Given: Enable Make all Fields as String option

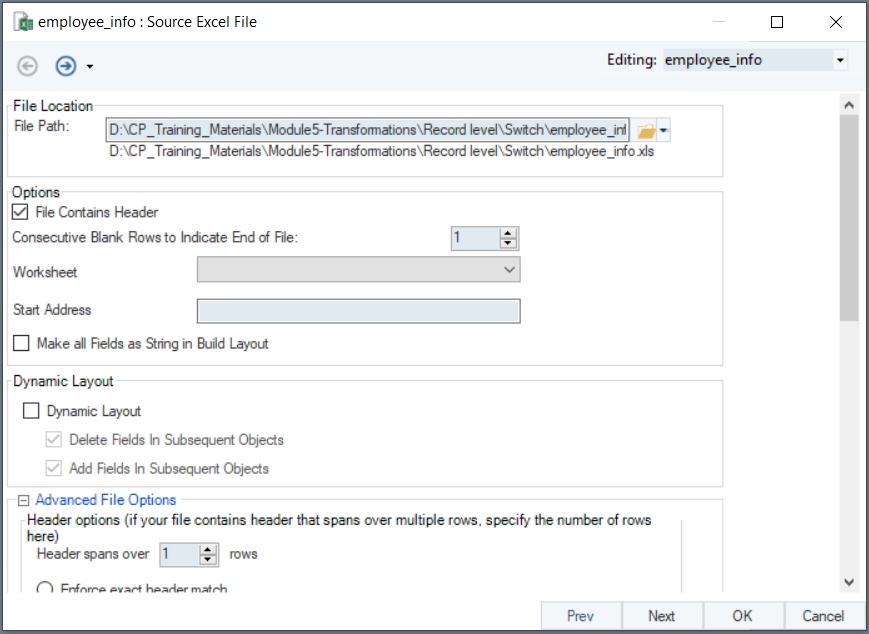Looking at the screenshot, I should point(21,343).
